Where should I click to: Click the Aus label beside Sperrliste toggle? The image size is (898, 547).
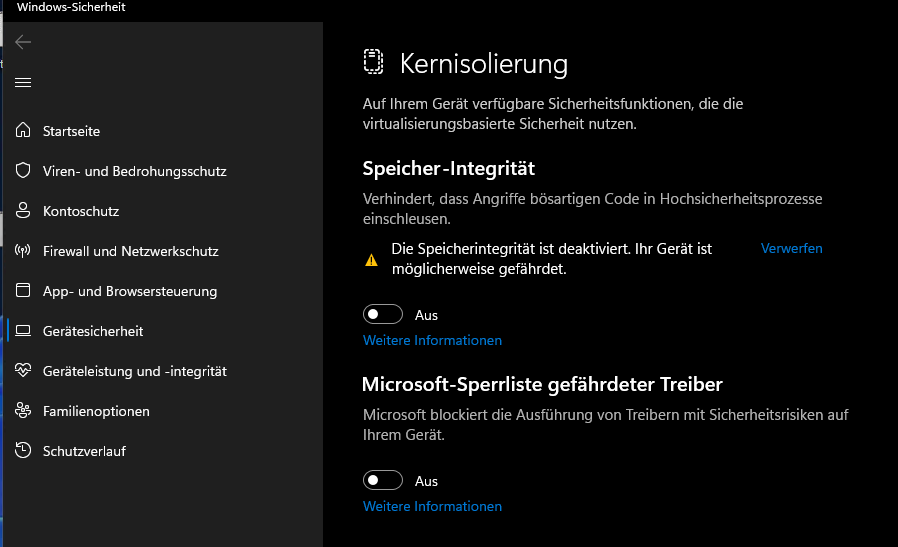tap(426, 482)
